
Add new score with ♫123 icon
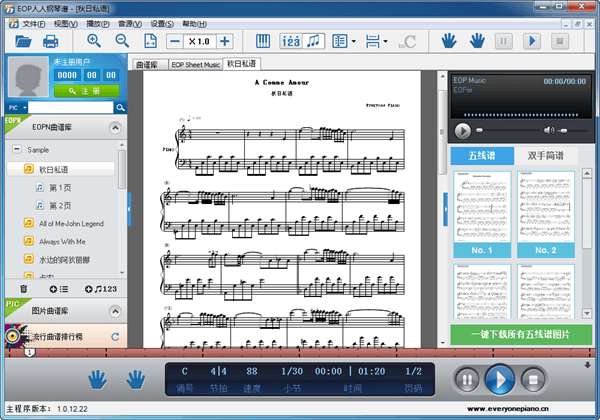pyautogui.click(x=101, y=289)
